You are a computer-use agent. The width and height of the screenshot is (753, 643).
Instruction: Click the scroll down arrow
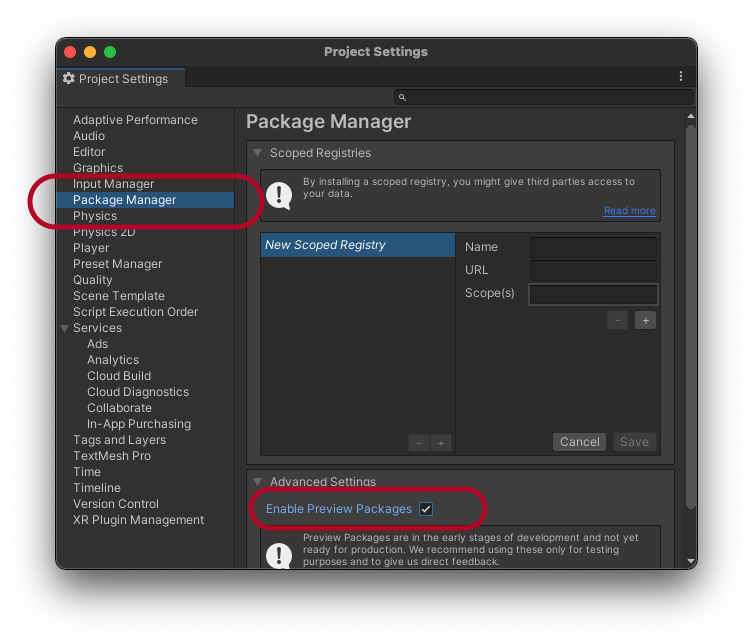[691, 561]
